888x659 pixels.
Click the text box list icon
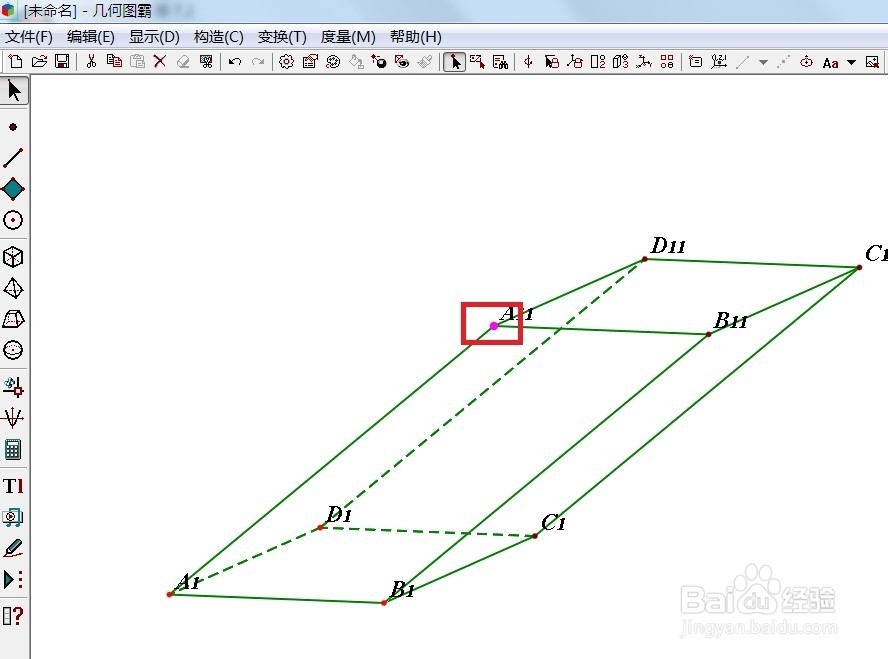pos(695,61)
